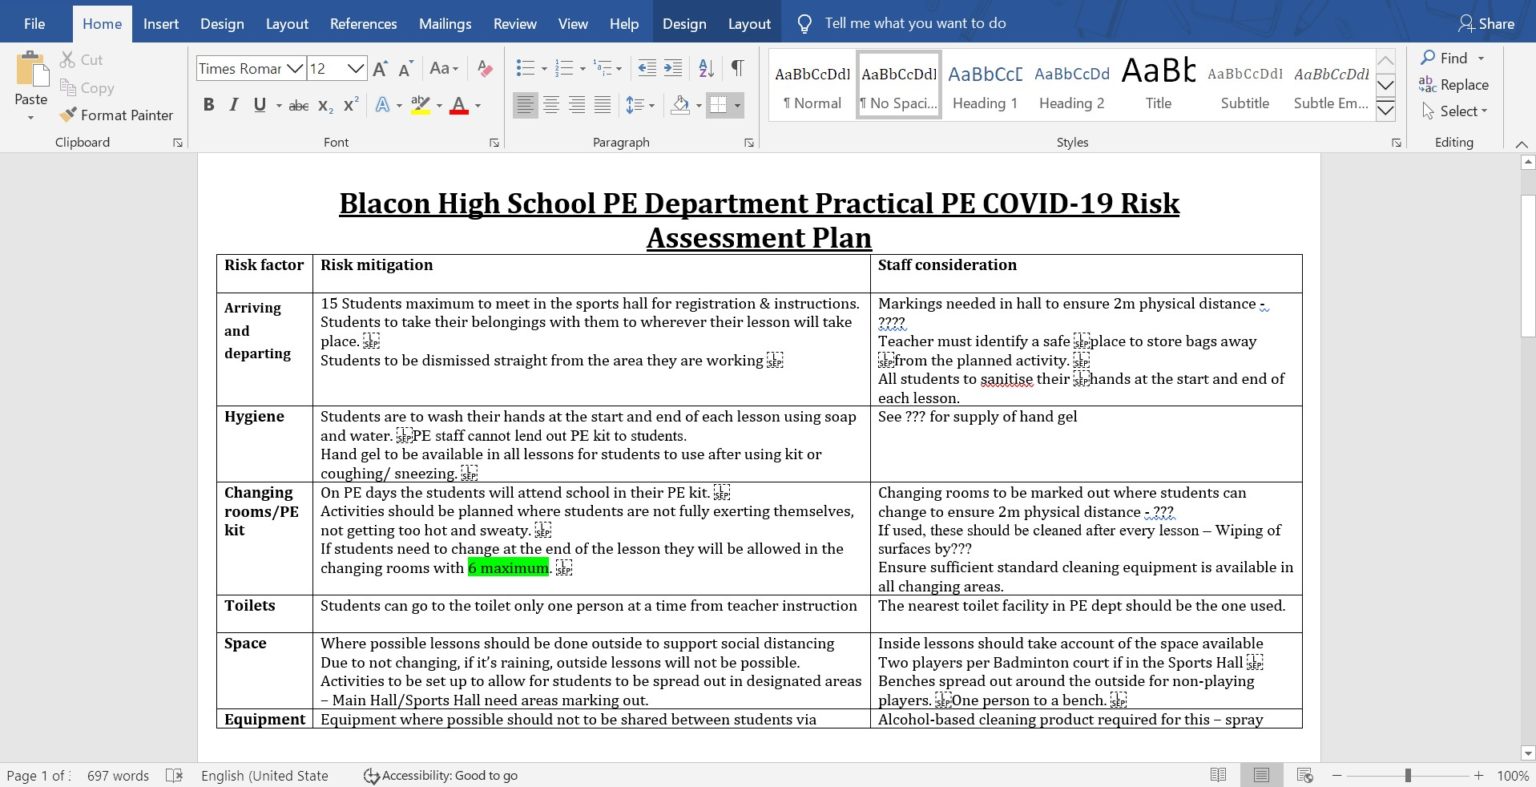Adjust the zoom slider
Viewport: 1536px width, 787px height.
[1408, 775]
